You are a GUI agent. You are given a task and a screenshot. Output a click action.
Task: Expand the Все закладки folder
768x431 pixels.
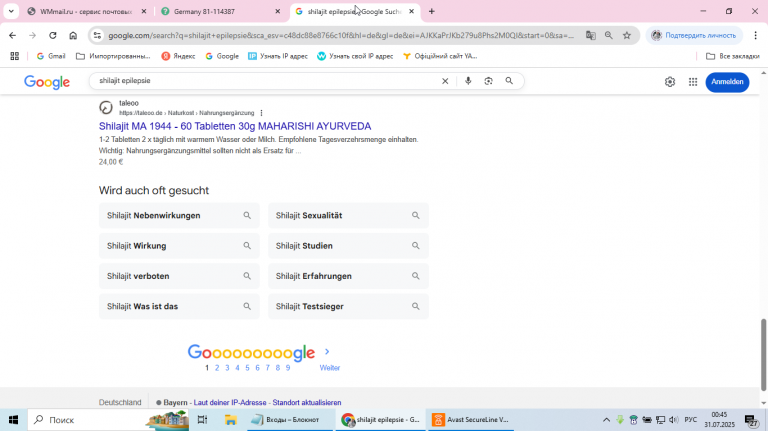(733, 56)
